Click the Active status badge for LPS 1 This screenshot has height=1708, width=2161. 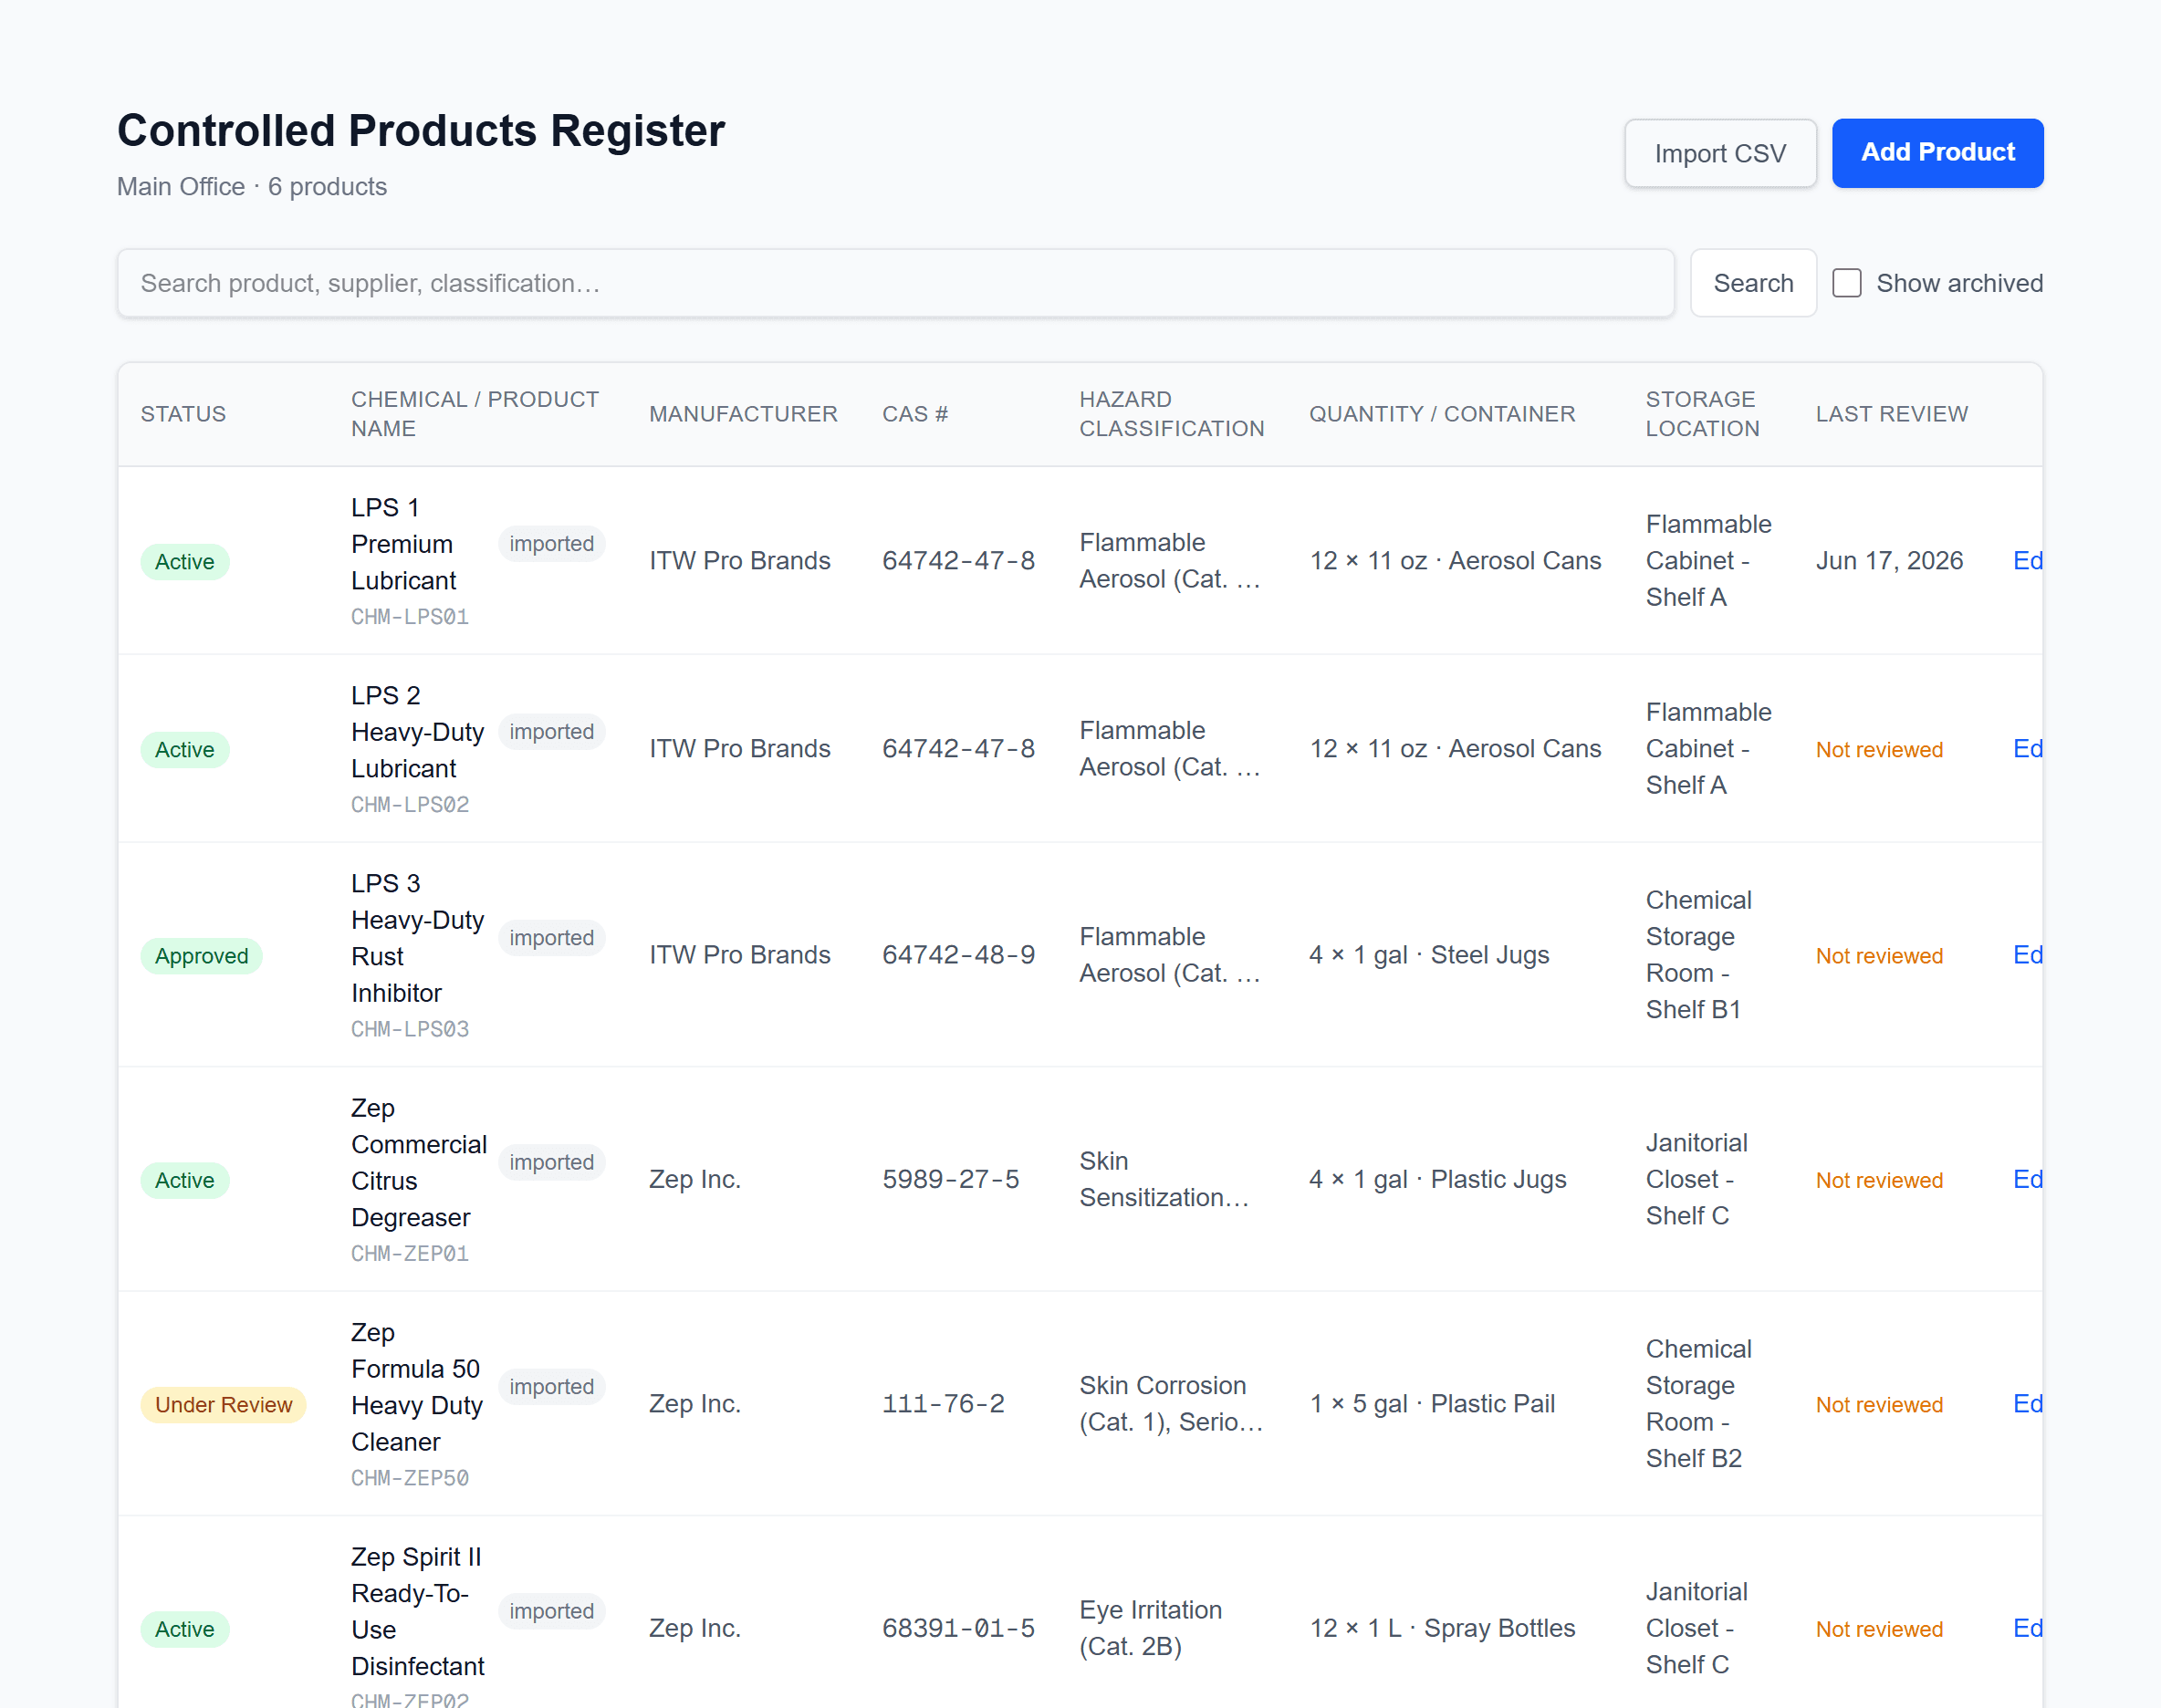(x=185, y=562)
